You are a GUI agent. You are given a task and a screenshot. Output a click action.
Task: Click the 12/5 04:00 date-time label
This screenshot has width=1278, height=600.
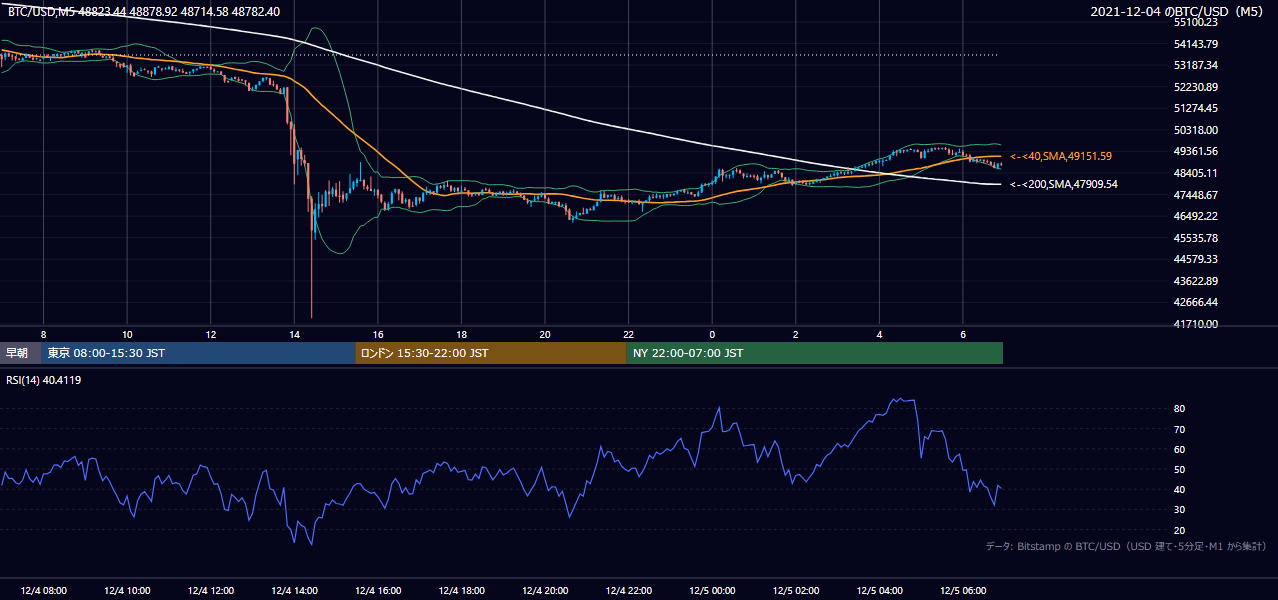tap(879, 591)
